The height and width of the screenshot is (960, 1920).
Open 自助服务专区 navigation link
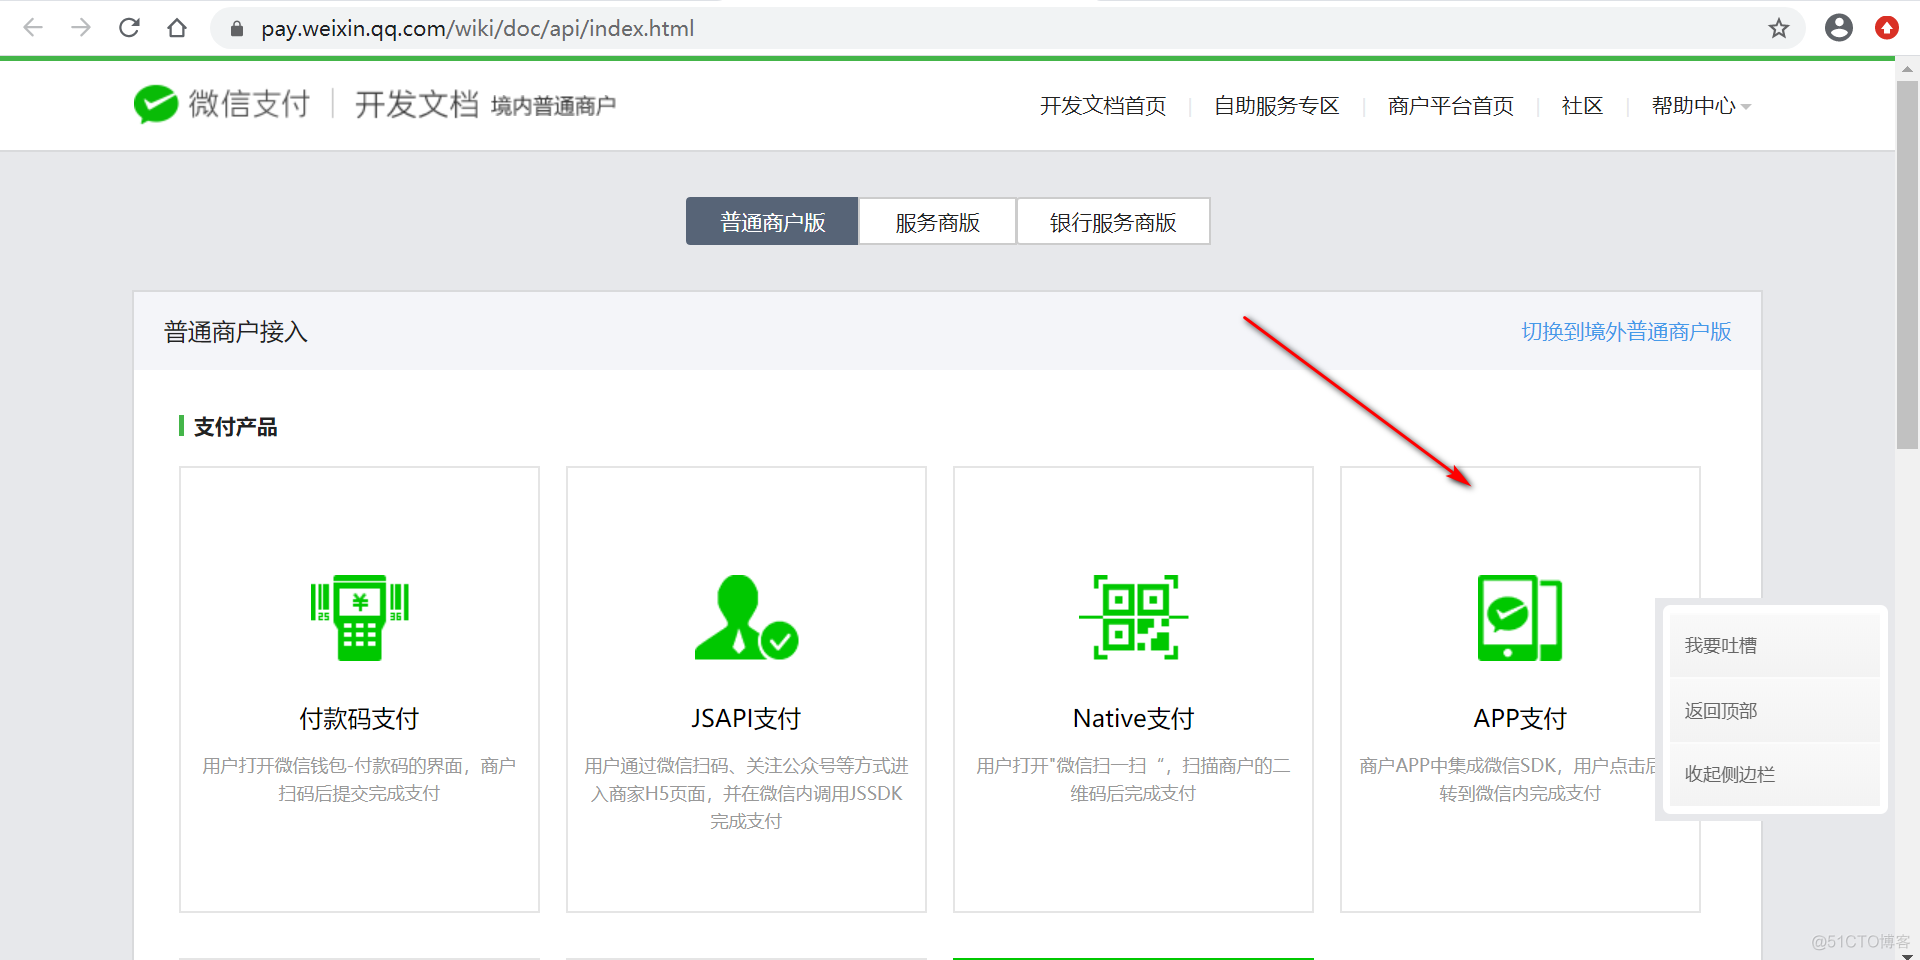point(1276,106)
